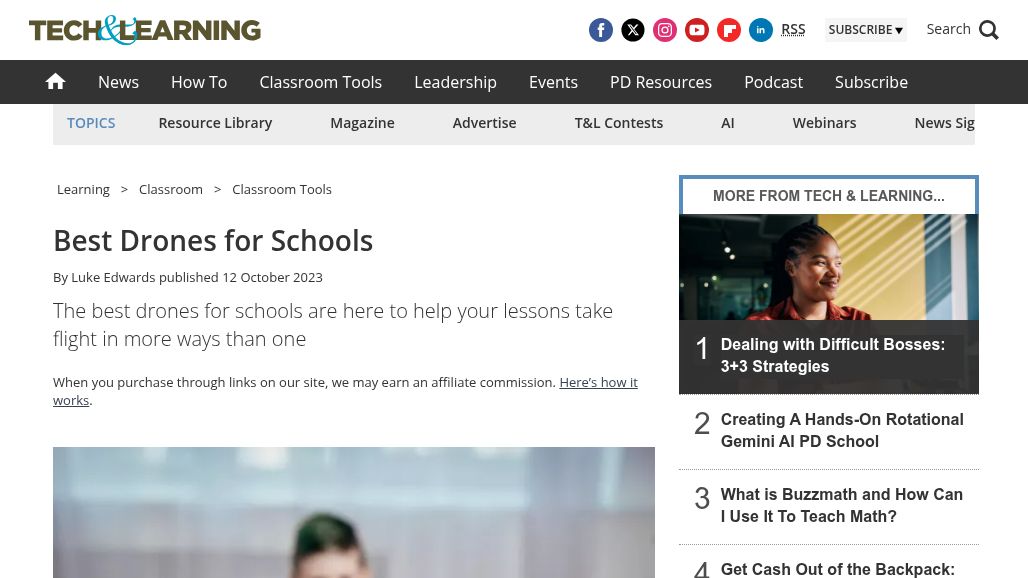The width and height of the screenshot is (1028, 578).
Task: Open the Instagram social icon
Action: point(665,30)
